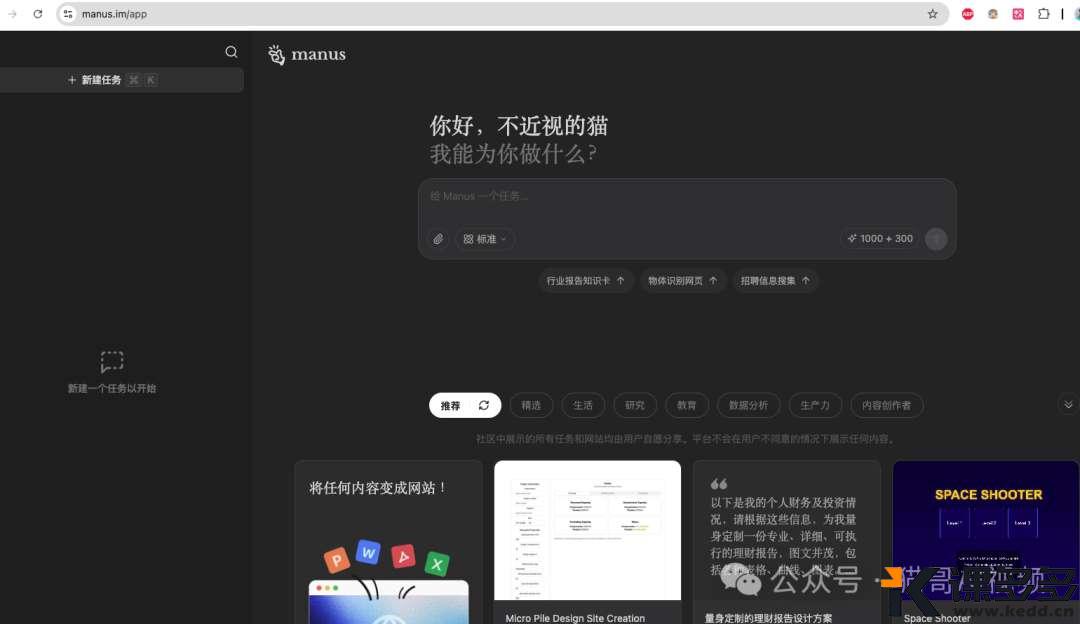Viewport: 1080px width, 624px height.
Task: Open the pink grid extension icon
Action: 1018,14
